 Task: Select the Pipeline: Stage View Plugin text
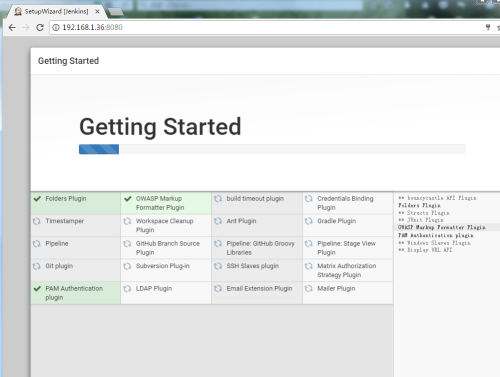347,248
